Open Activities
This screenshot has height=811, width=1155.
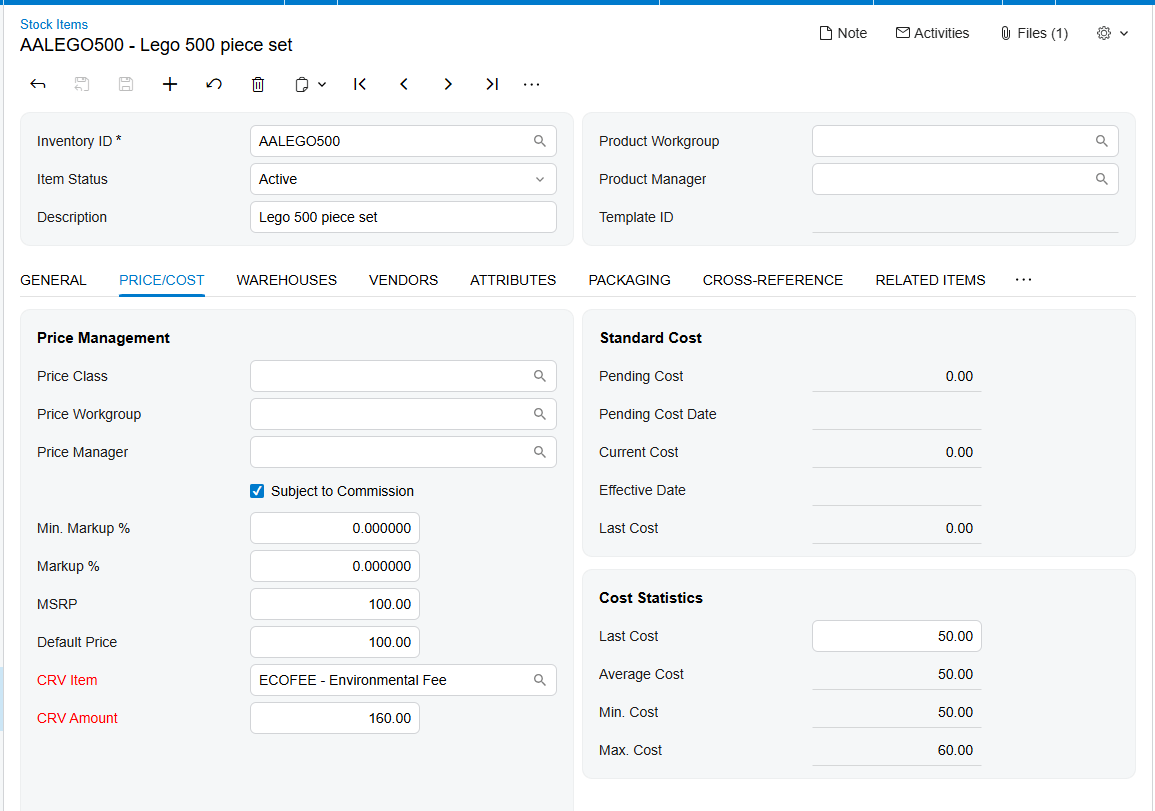pos(933,33)
